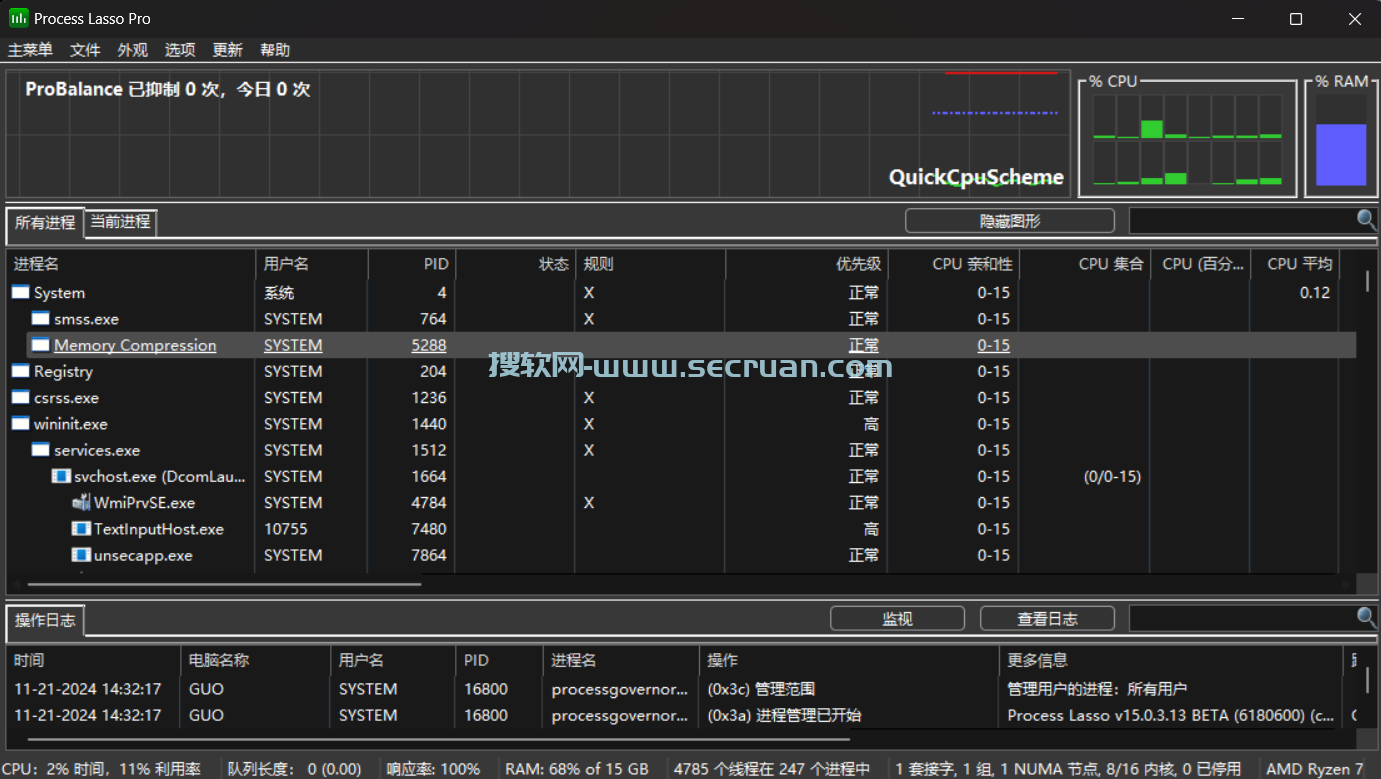Sort by the 用户名 process column header
The height and width of the screenshot is (779, 1381).
312,264
